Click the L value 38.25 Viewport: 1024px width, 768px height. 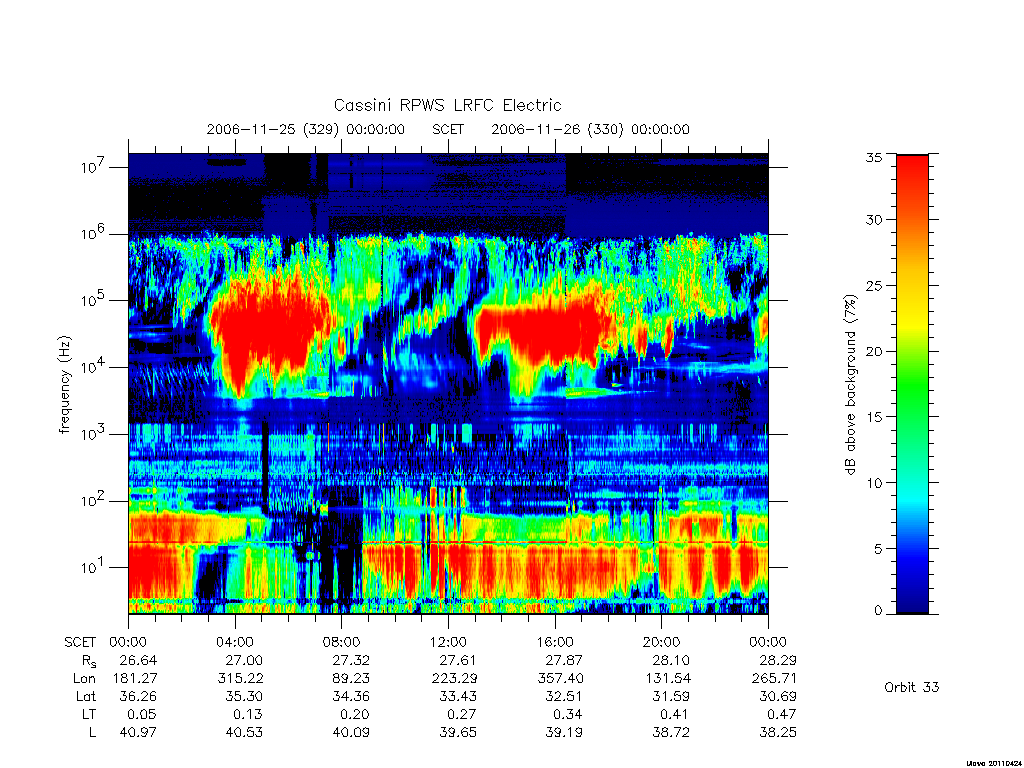pyautogui.click(x=777, y=732)
